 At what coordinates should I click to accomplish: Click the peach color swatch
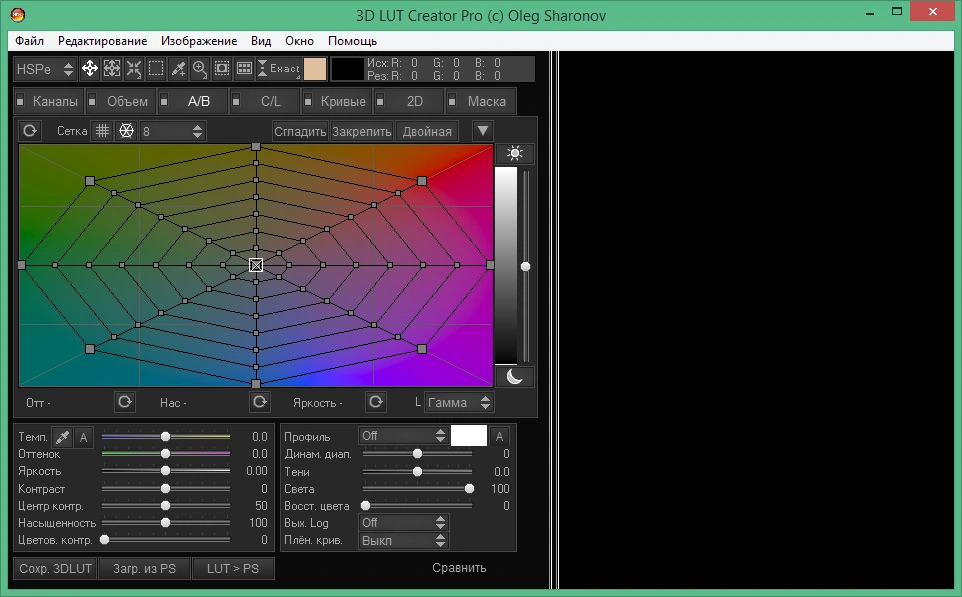pyautogui.click(x=315, y=69)
